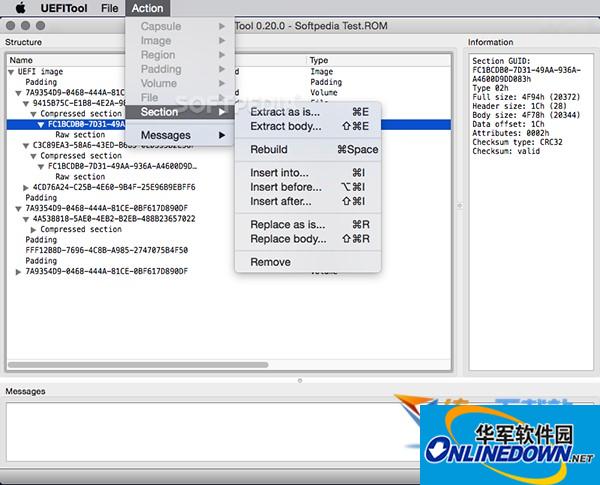
Task: Choose Extract as is… from Section submenu
Action: 308,112
